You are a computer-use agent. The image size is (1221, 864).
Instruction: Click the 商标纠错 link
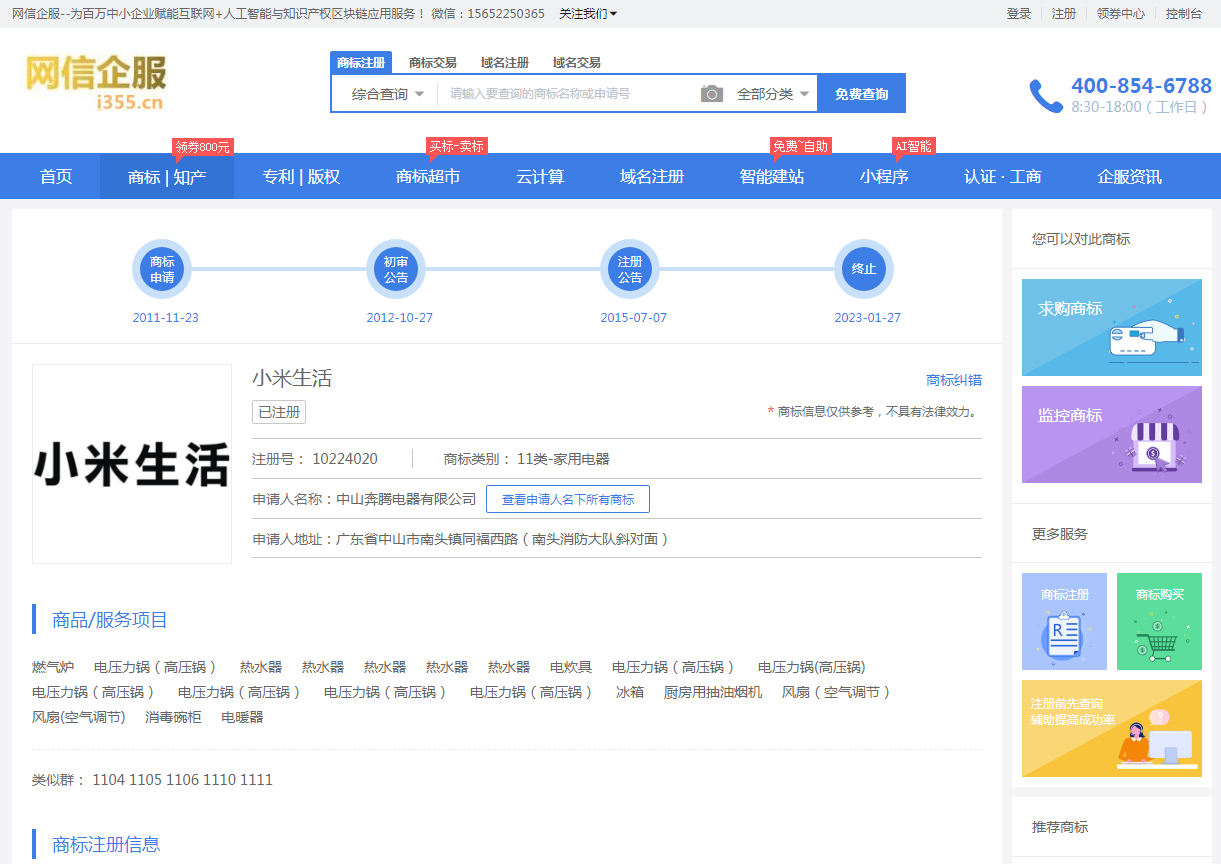pos(954,380)
